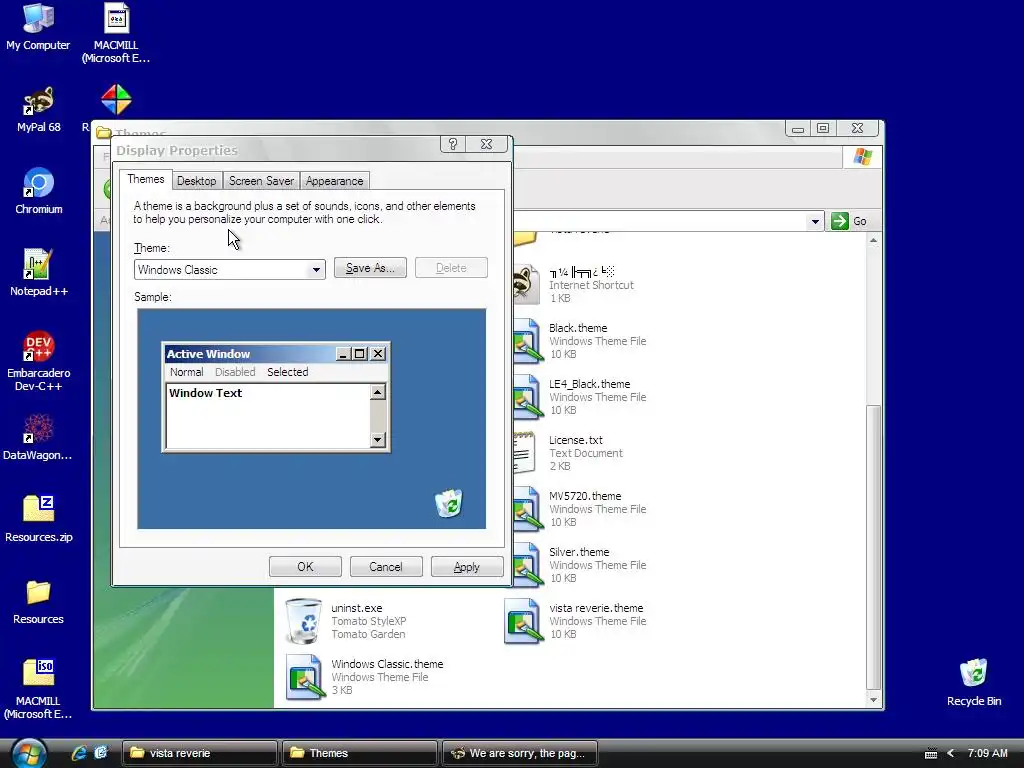Select the Windows Classic.theme file icon

[305, 677]
